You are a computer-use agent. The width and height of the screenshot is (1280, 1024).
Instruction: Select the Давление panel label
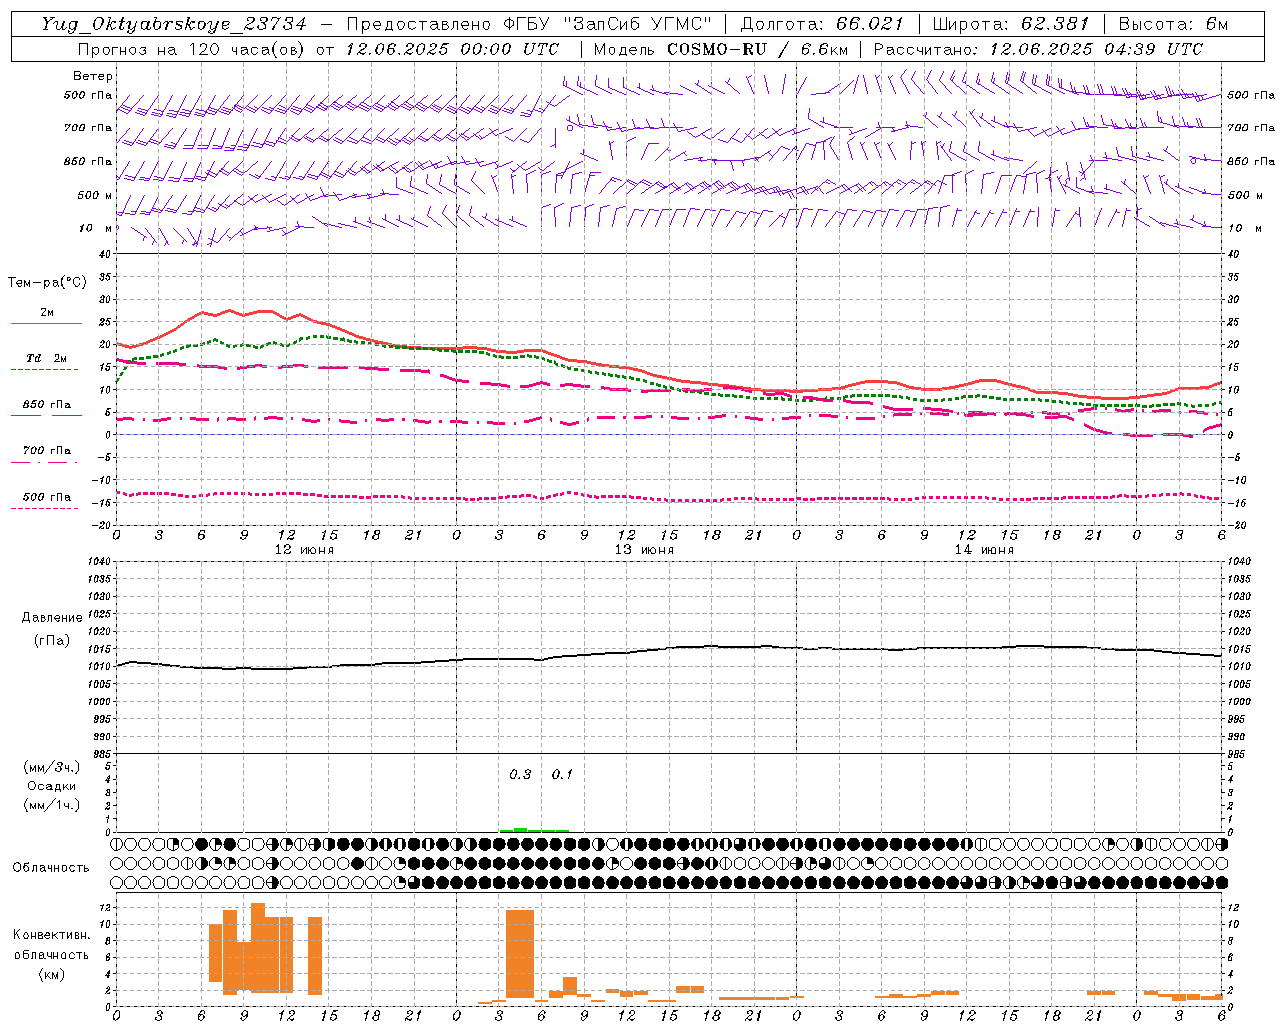coord(52,618)
